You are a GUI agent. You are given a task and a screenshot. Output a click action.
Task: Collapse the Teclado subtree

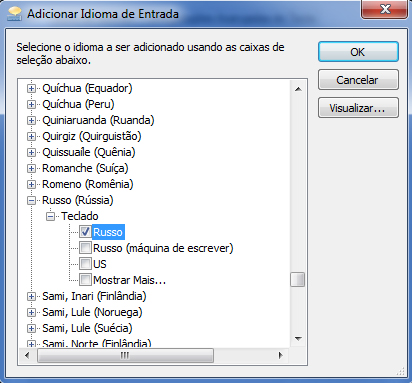point(50,216)
